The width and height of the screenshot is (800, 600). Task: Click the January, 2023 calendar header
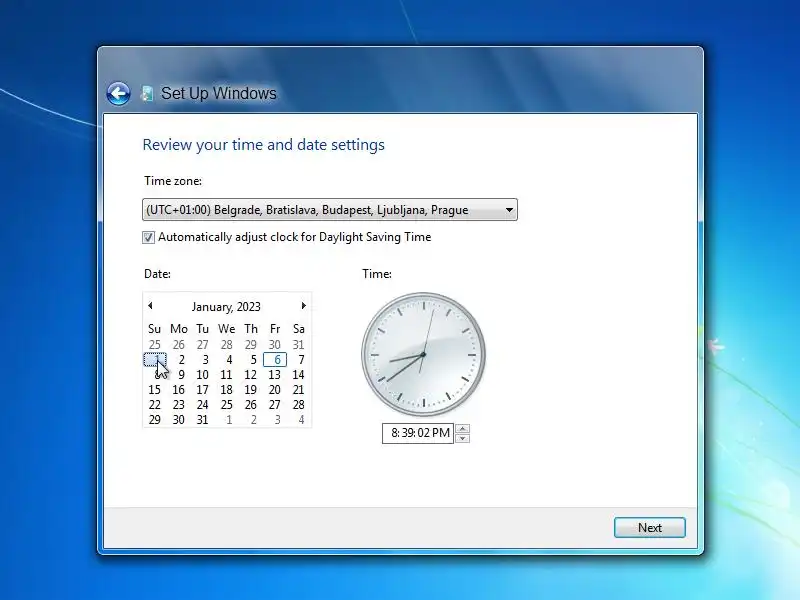(226, 307)
